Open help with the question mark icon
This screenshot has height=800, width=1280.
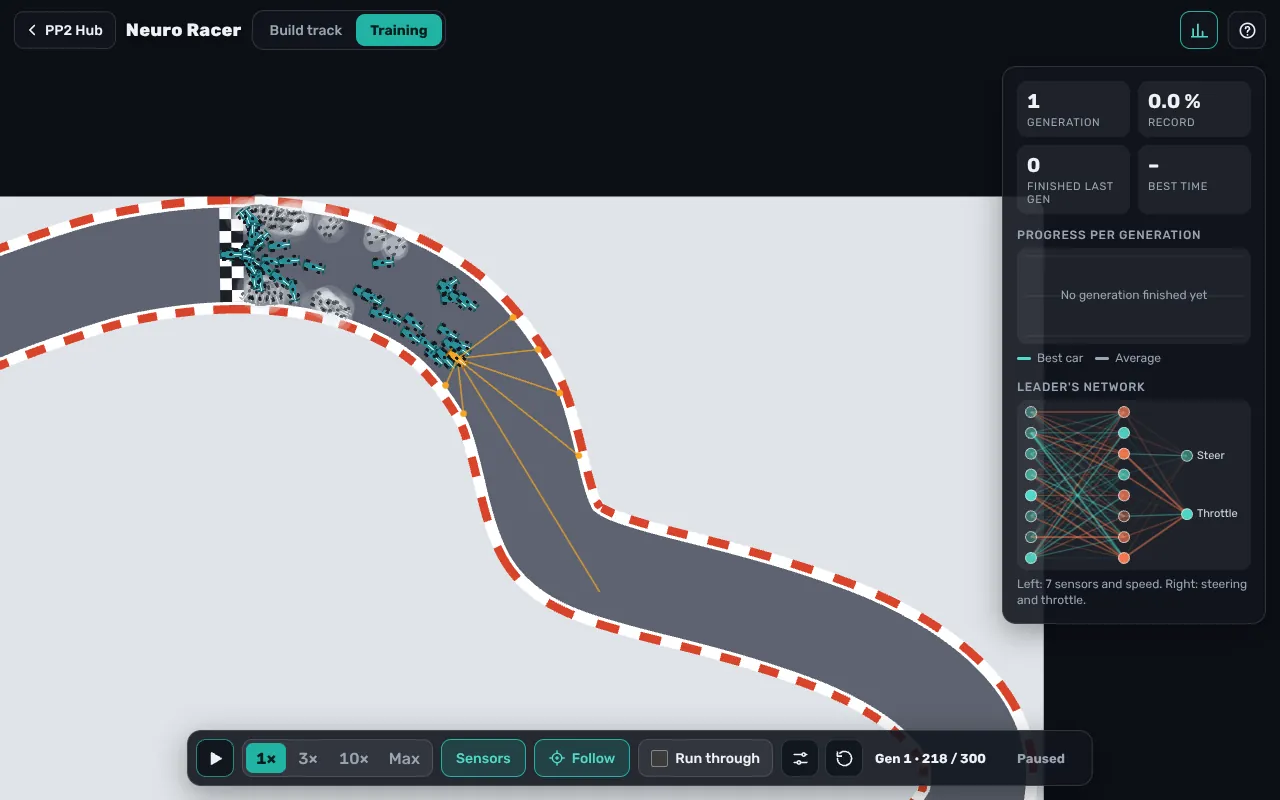[x=1247, y=30]
